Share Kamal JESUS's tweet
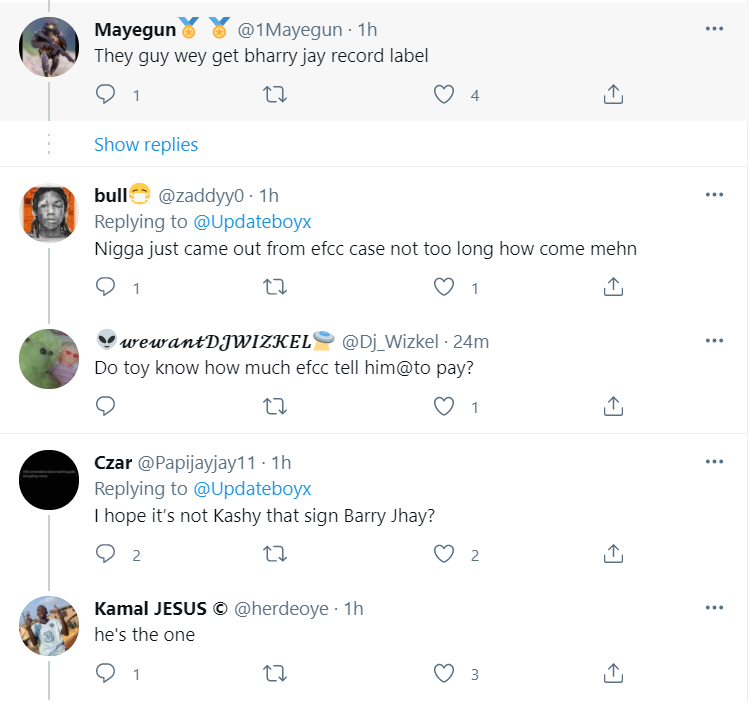 click(x=614, y=674)
